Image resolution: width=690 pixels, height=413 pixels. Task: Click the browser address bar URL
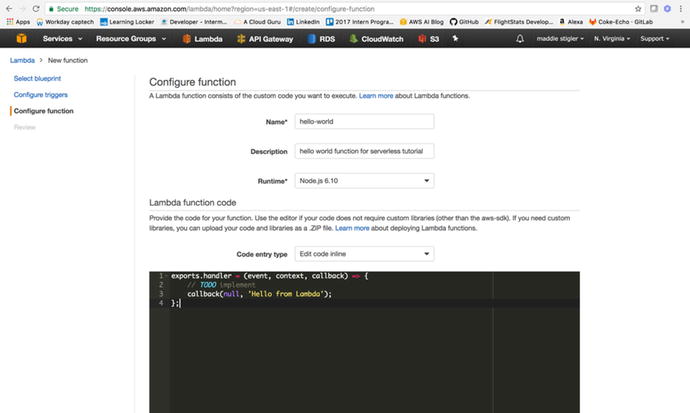(x=229, y=9)
